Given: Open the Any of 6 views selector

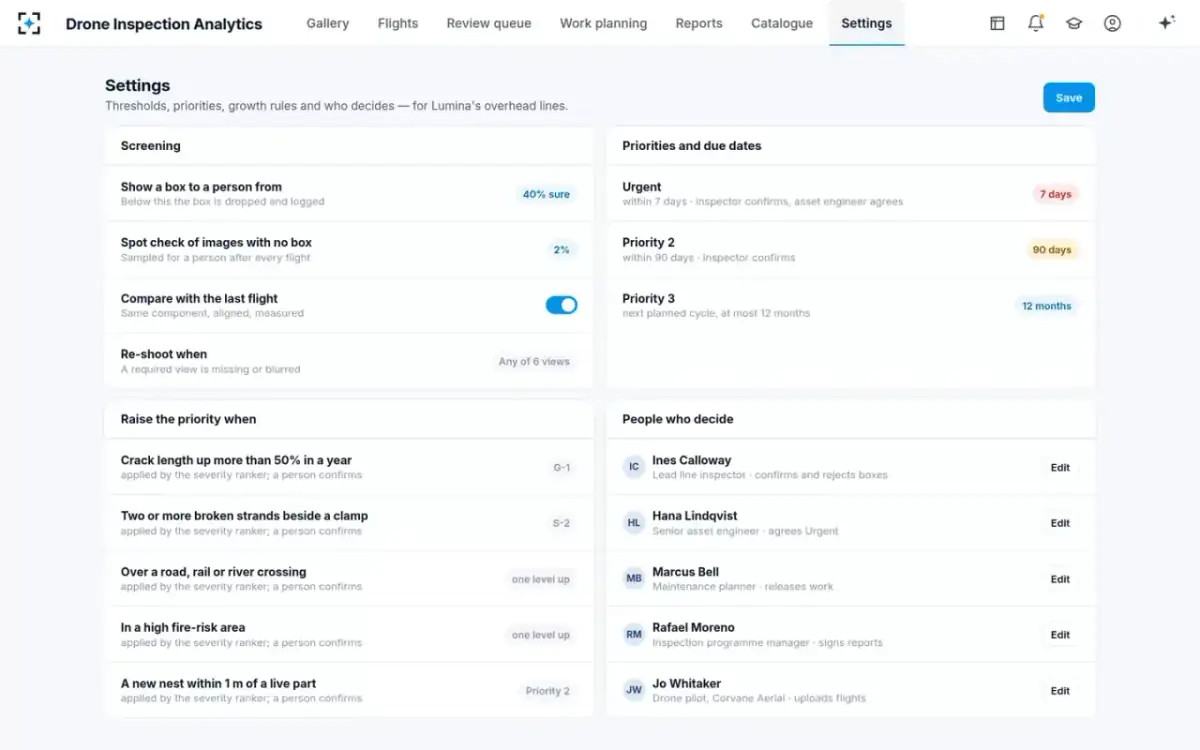Looking at the screenshot, I should (x=534, y=362).
